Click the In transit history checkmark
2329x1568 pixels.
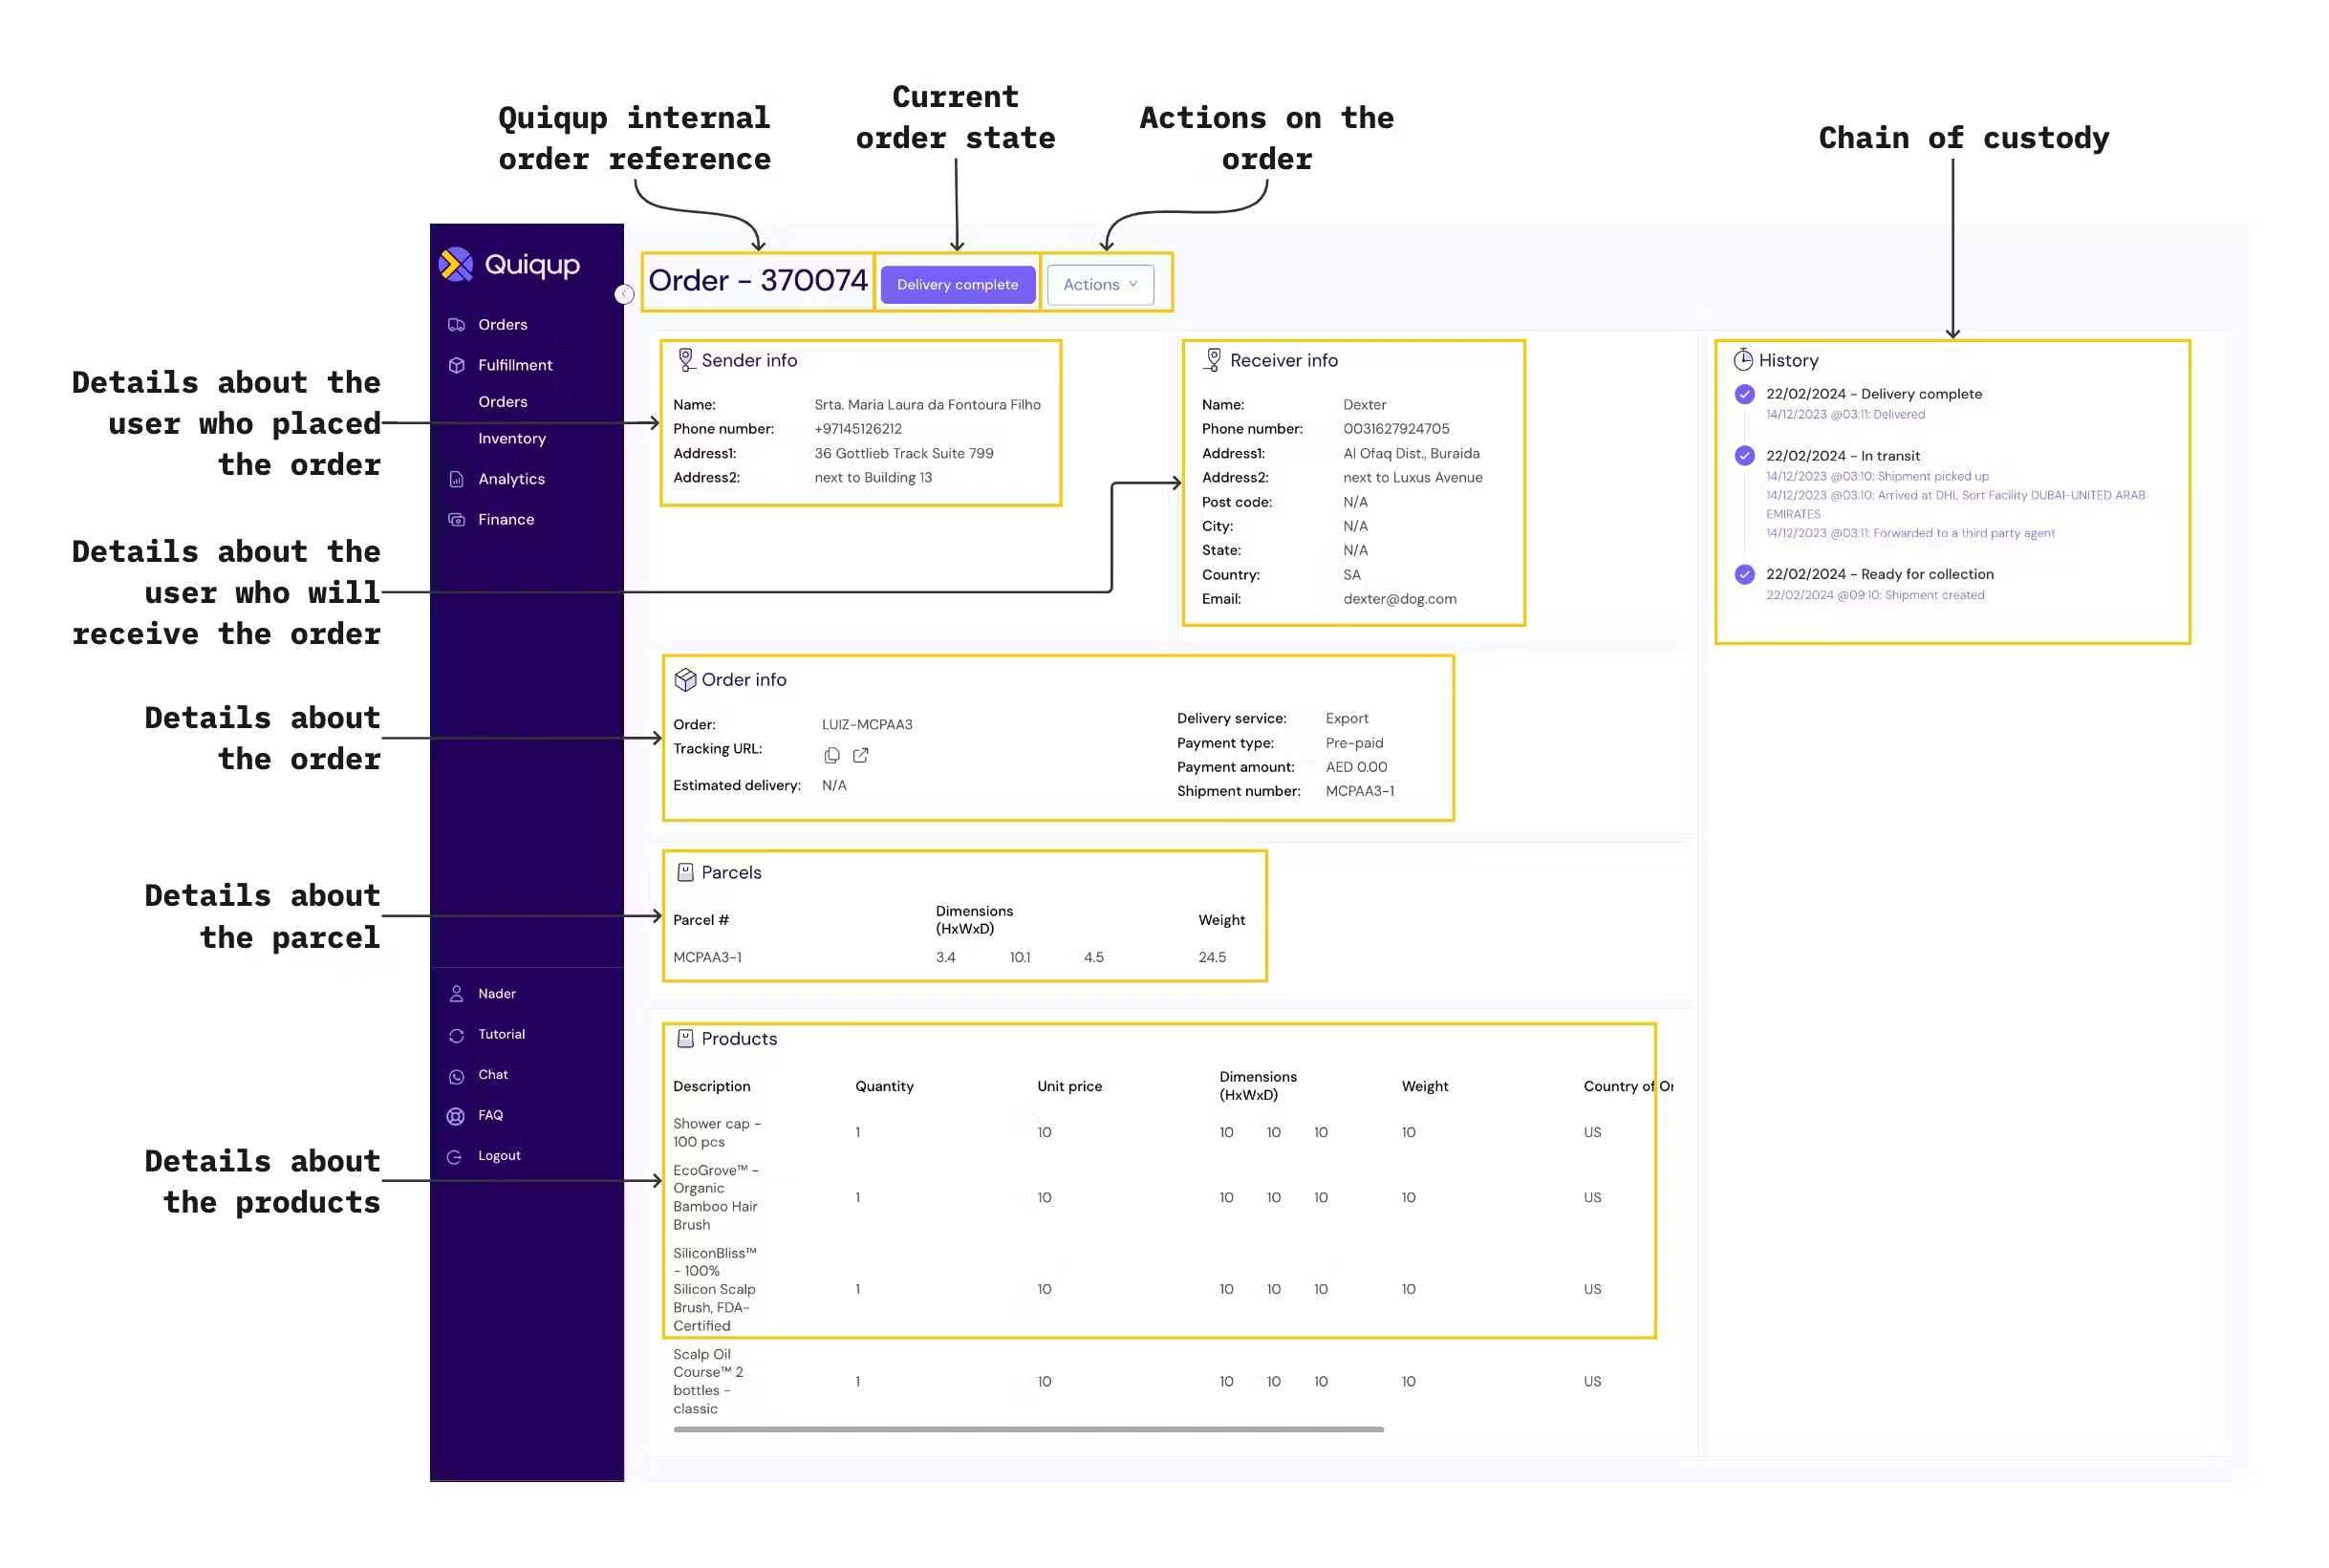(1744, 456)
